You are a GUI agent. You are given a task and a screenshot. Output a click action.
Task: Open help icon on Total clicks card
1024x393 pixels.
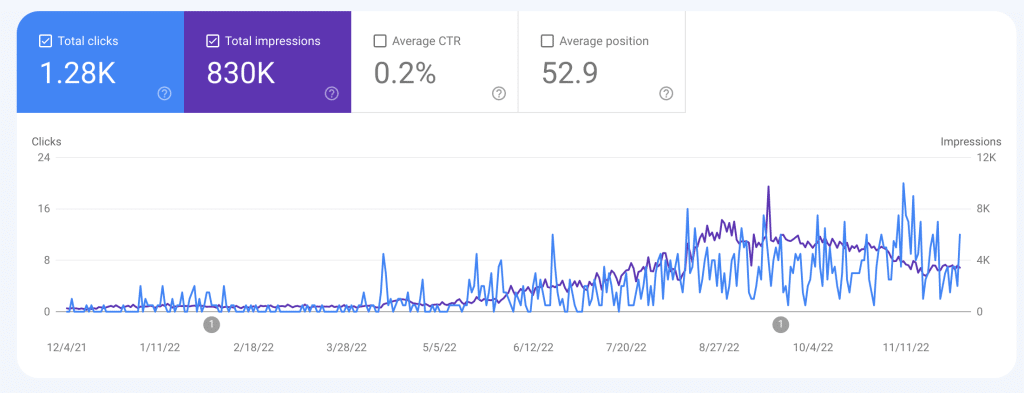click(165, 93)
